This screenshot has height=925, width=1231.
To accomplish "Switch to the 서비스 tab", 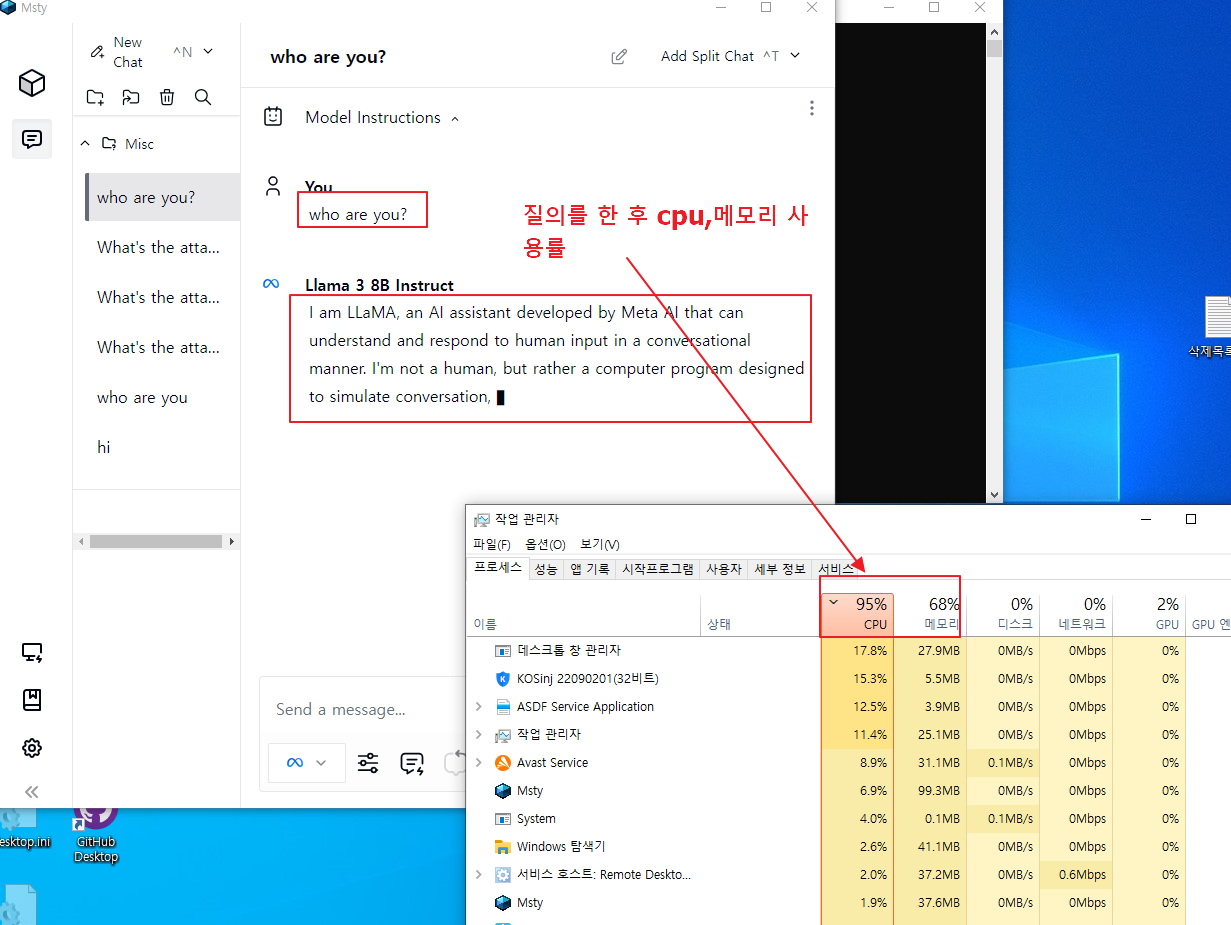I will (x=836, y=569).
